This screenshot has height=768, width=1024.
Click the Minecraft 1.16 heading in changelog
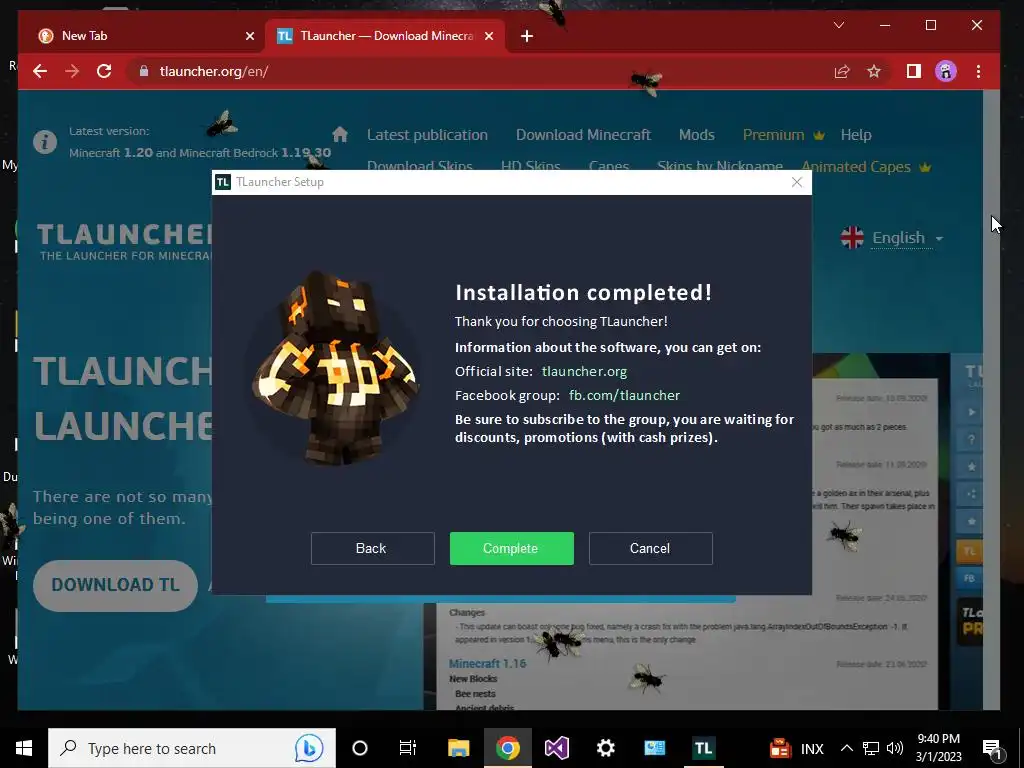[x=487, y=664]
